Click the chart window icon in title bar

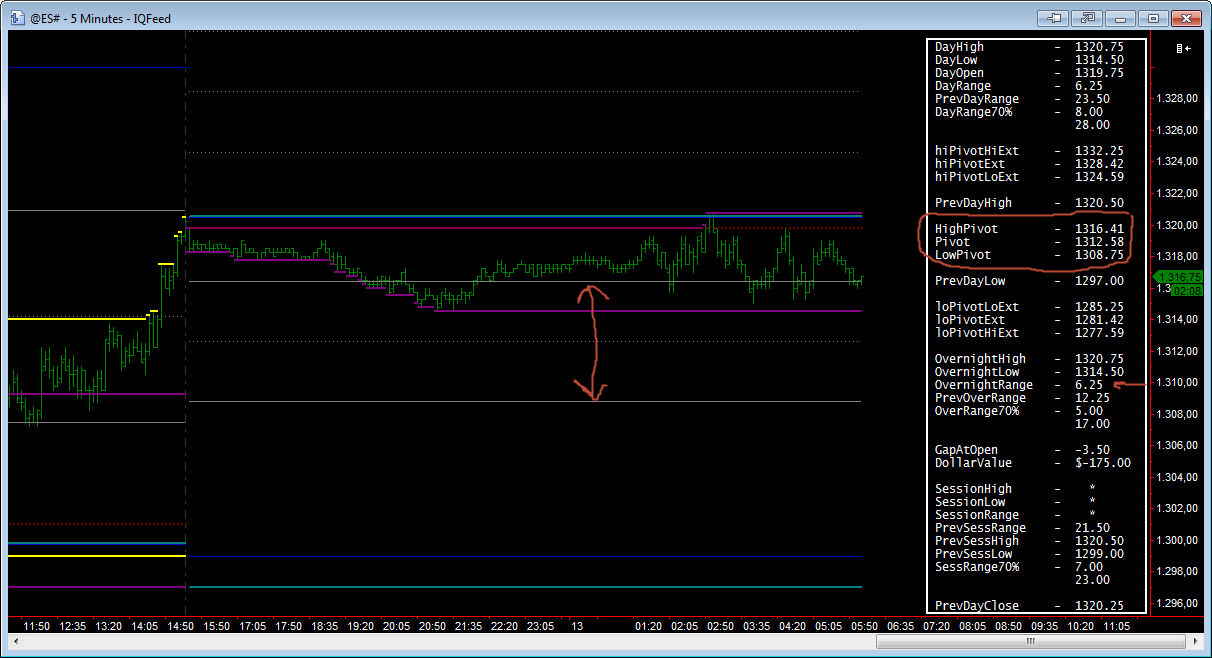pyautogui.click(x=17, y=17)
